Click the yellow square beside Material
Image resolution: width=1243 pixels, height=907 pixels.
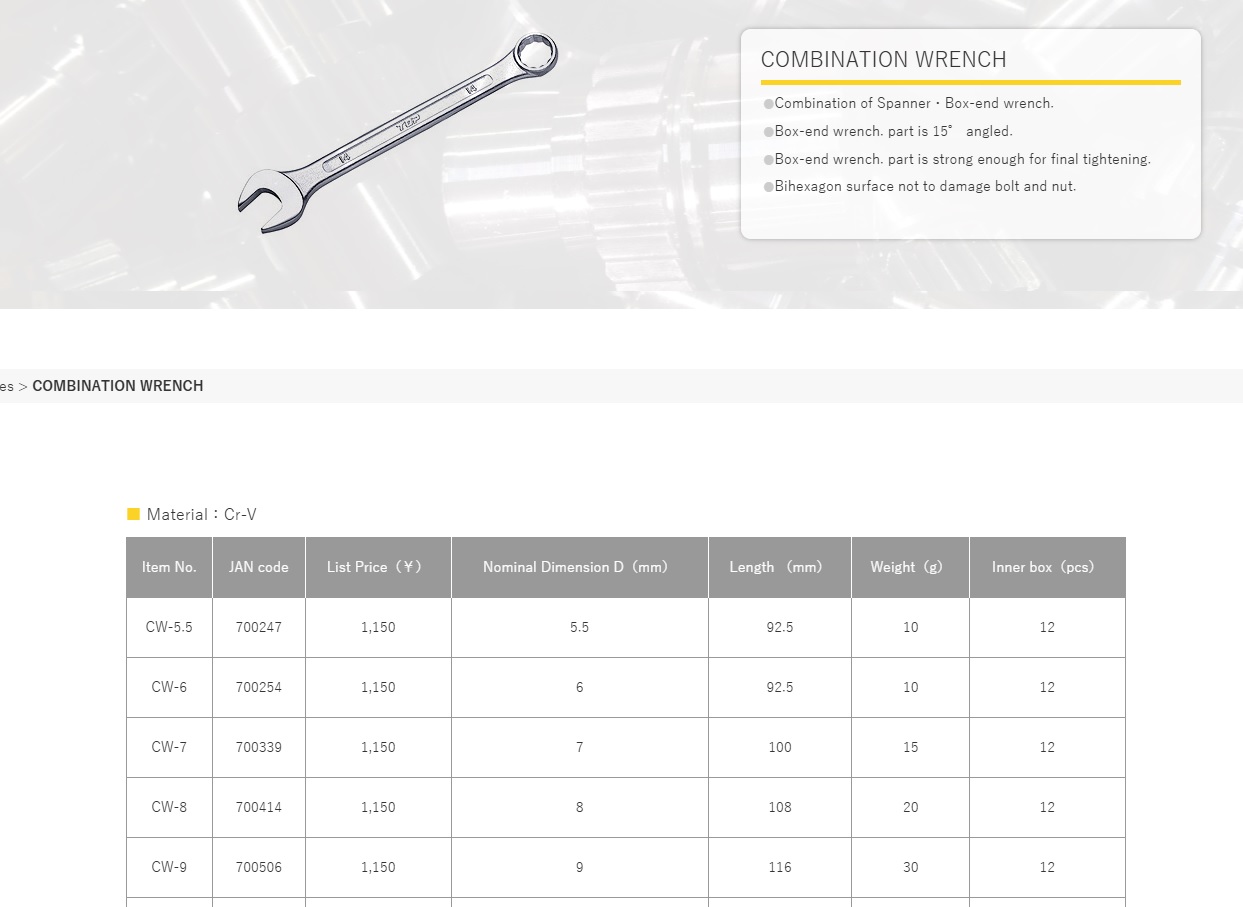(x=133, y=514)
